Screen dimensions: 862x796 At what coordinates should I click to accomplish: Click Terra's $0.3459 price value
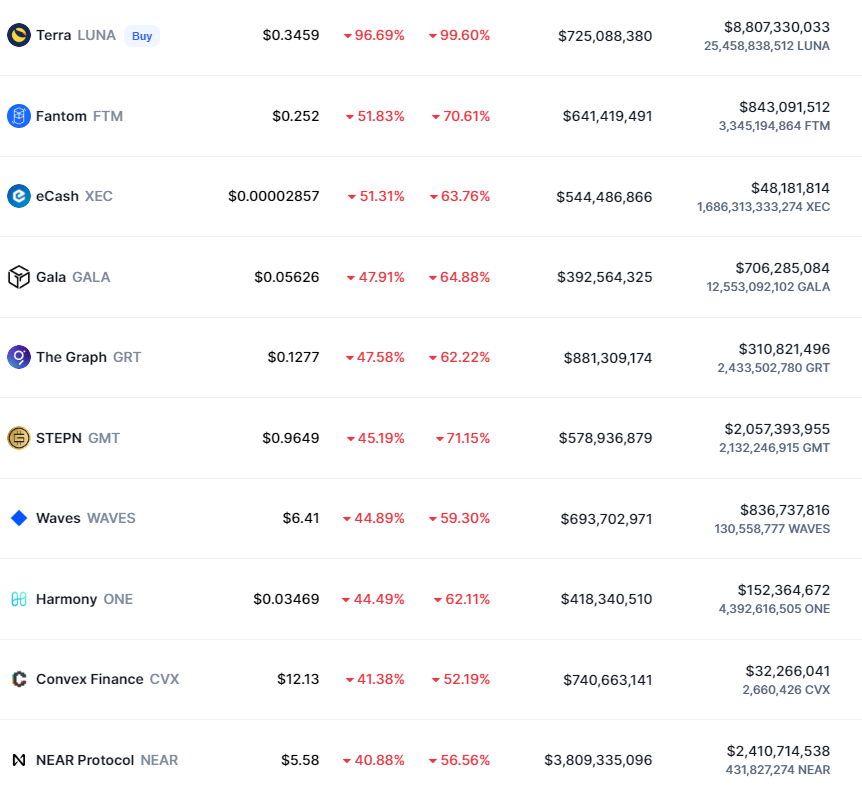(291, 35)
